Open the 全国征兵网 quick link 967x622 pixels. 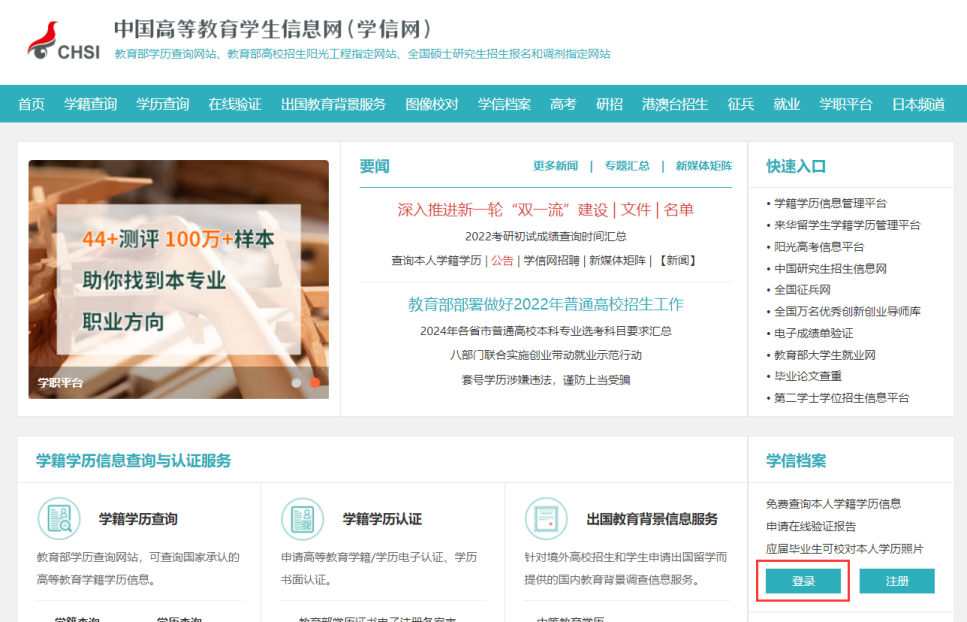(802, 290)
